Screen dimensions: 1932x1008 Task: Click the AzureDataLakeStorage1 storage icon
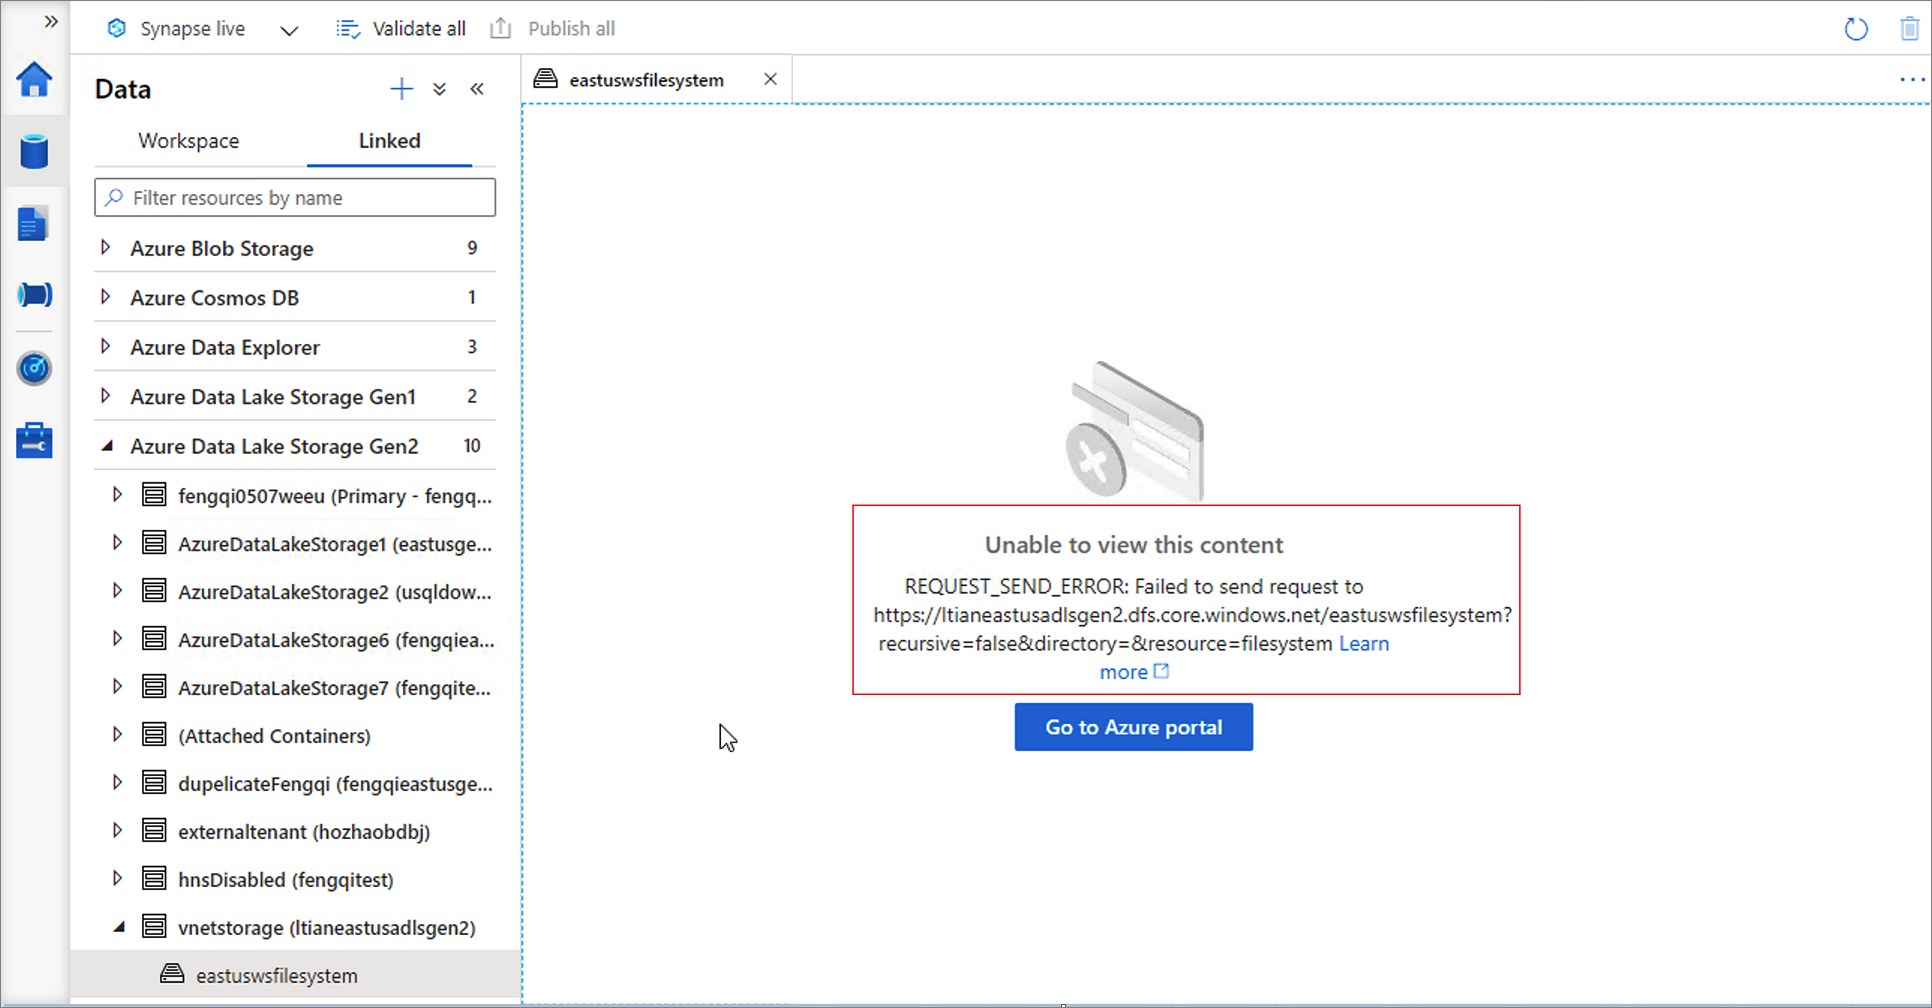(x=154, y=543)
